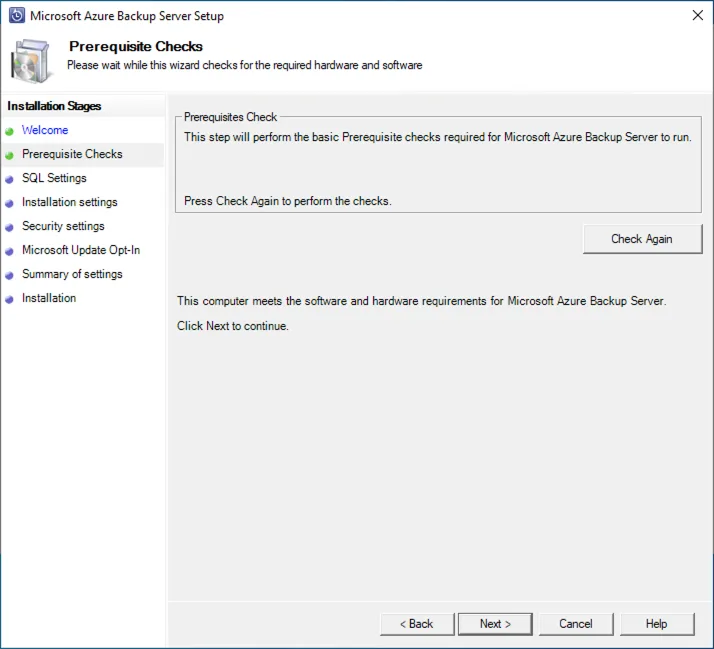Close the setup wizard window

tap(696, 16)
